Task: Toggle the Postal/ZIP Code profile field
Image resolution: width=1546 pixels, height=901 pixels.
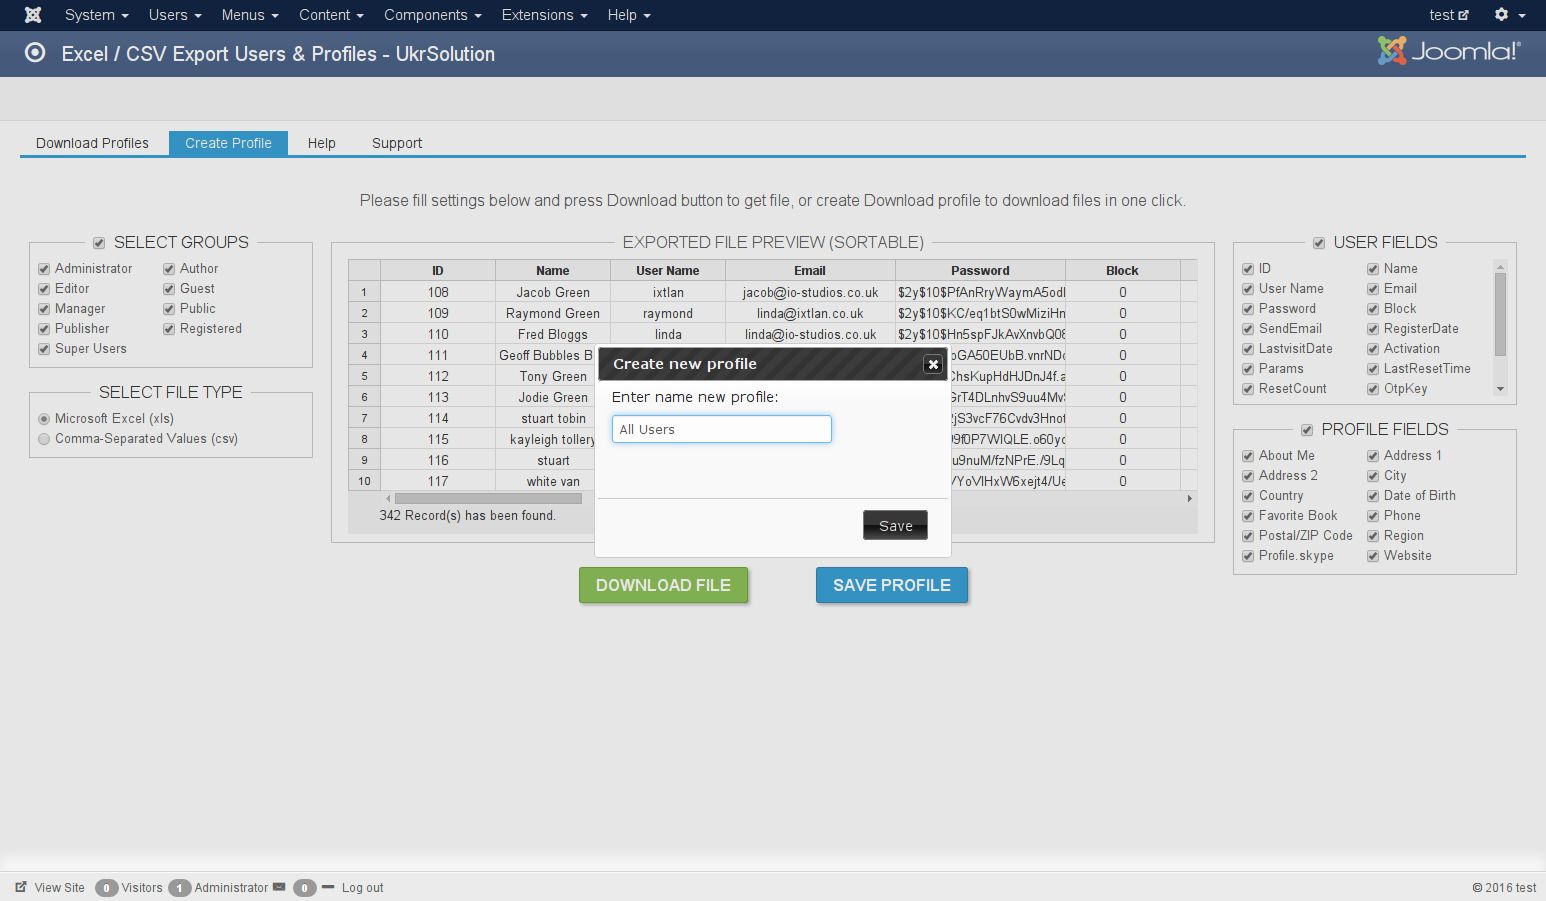Action: pyautogui.click(x=1248, y=536)
